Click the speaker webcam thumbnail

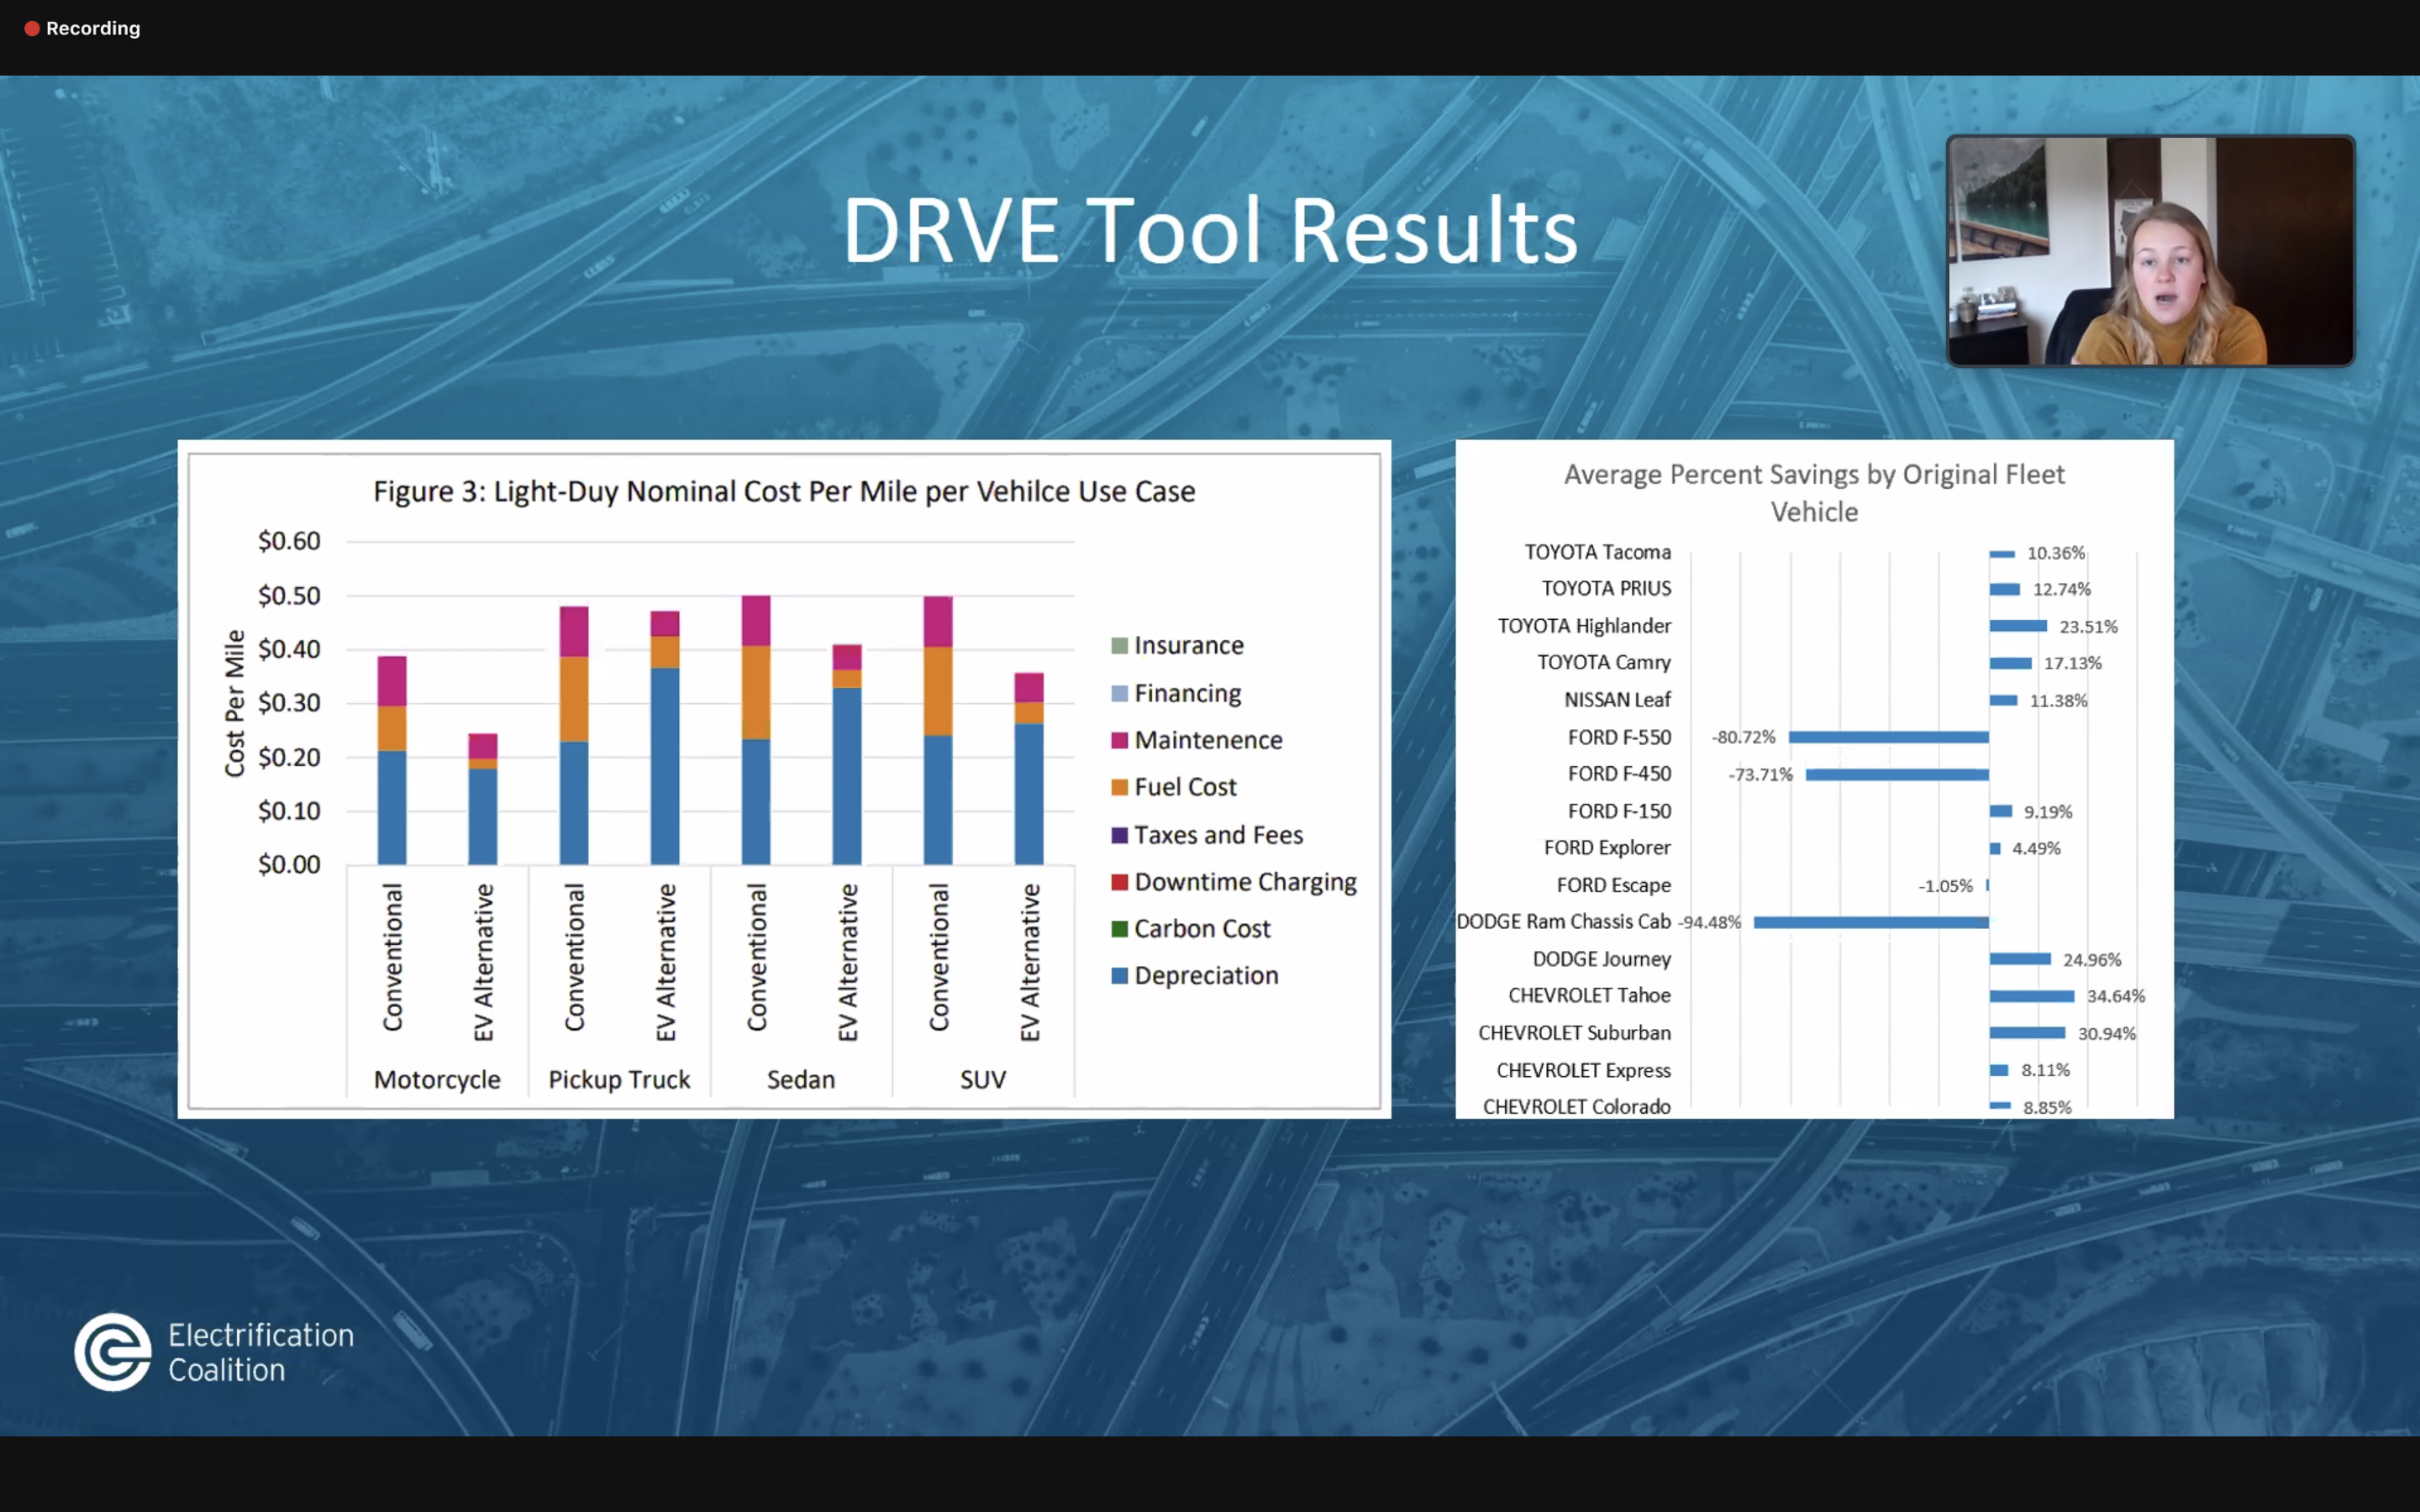pyautogui.click(x=2150, y=251)
